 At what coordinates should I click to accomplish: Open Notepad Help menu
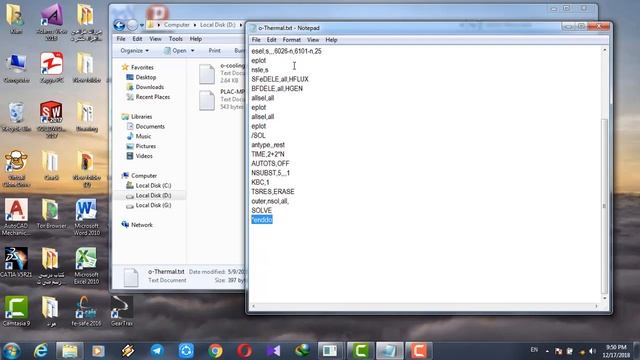coord(331,40)
